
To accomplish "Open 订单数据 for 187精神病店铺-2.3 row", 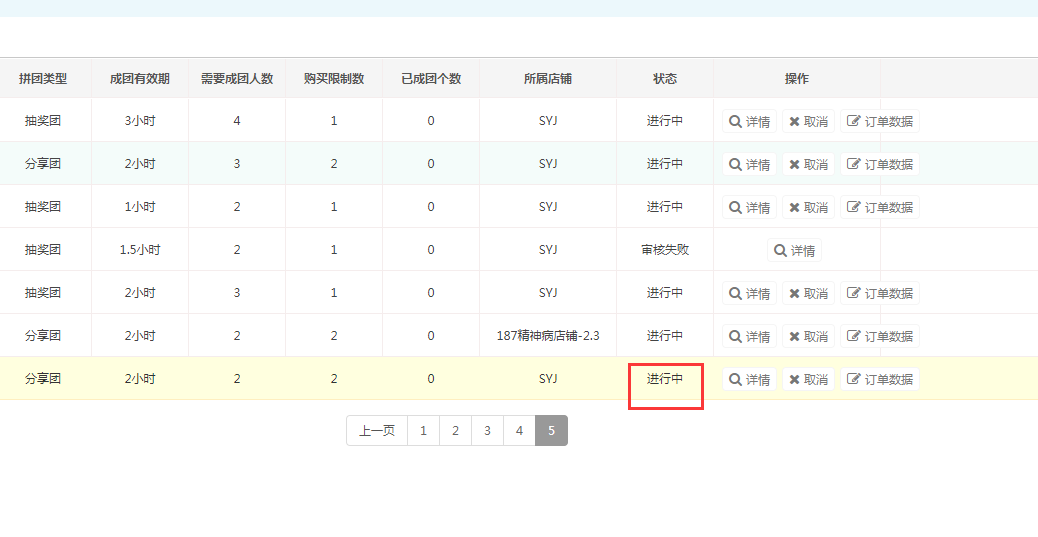I will coord(880,337).
